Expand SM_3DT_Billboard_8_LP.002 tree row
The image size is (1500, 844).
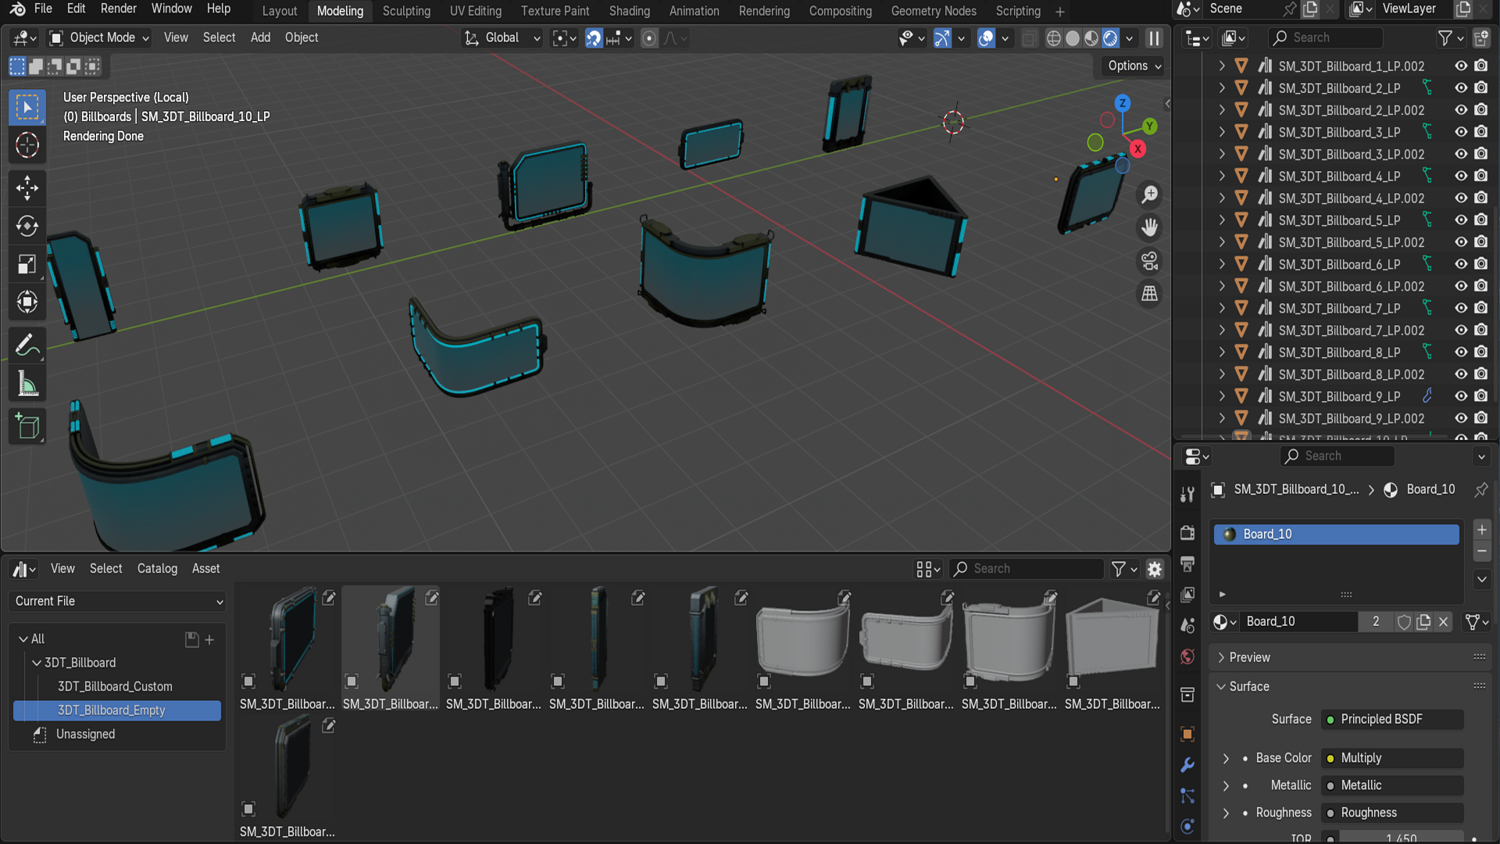click(x=1221, y=374)
